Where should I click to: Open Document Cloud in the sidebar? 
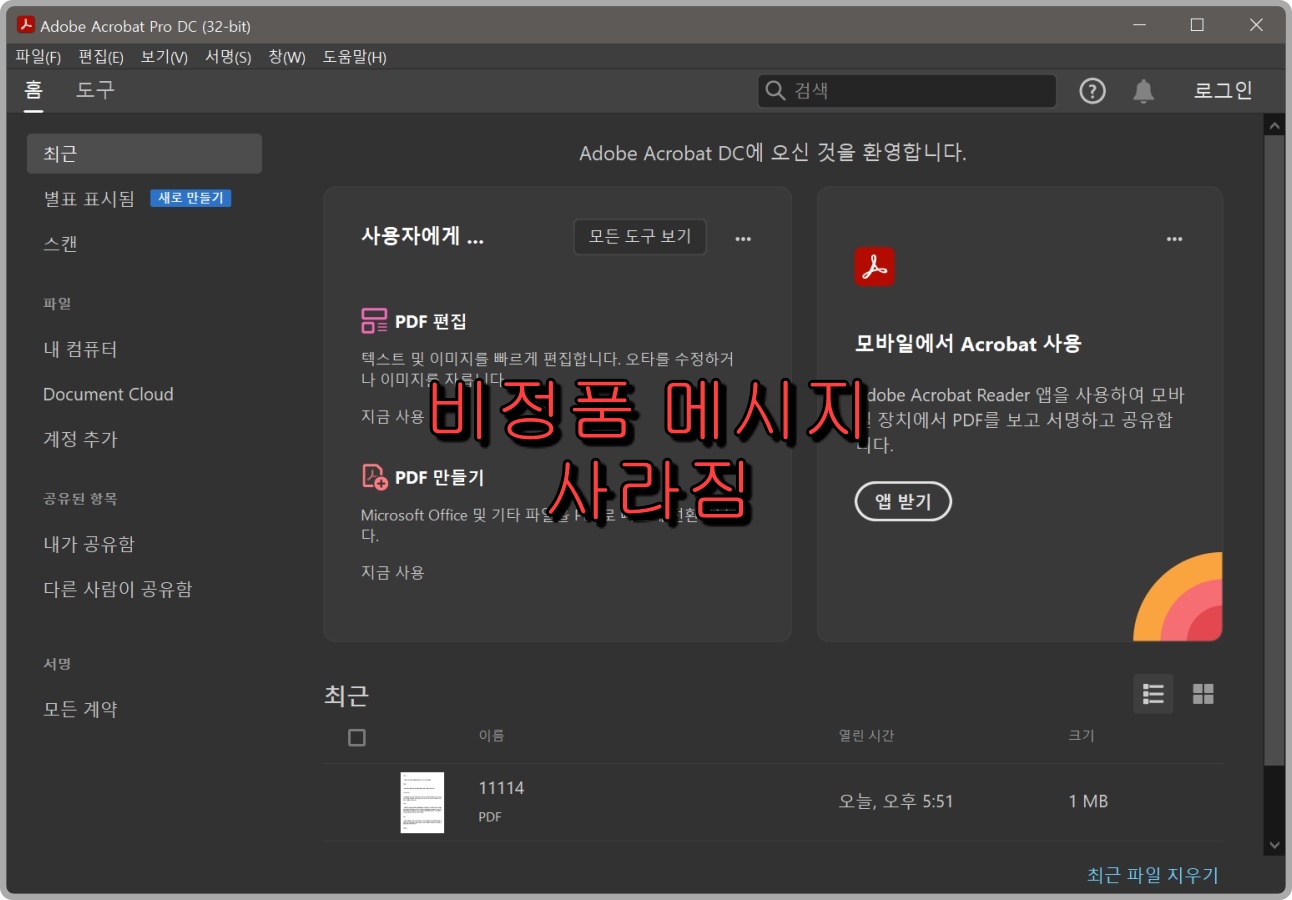tap(108, 394)
